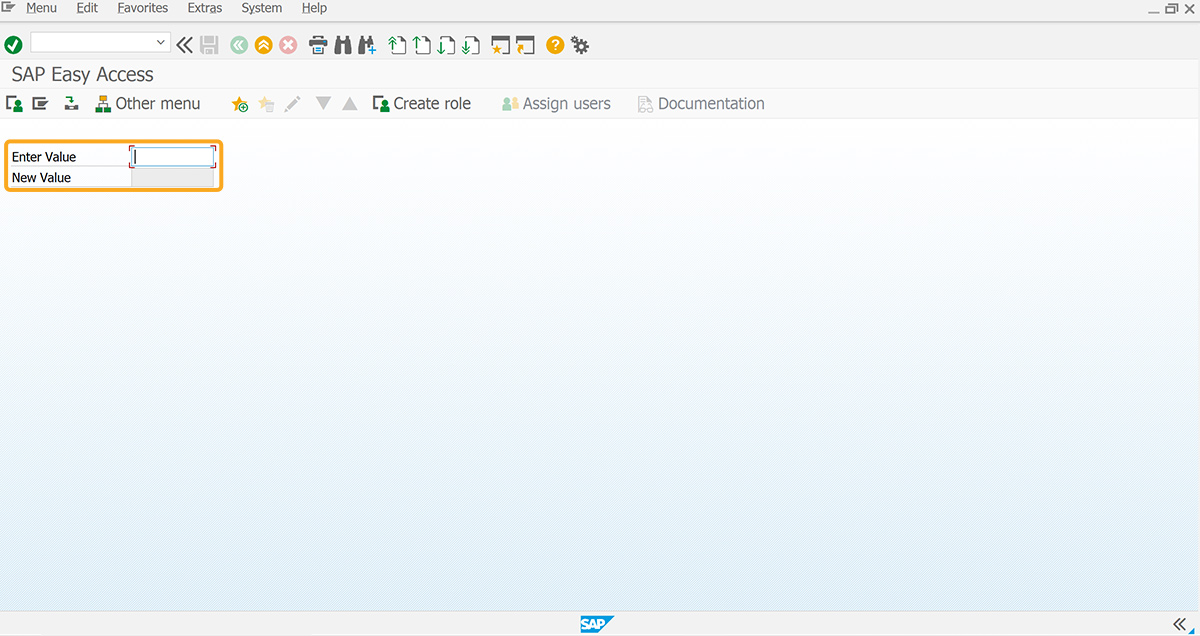Click the Delete Favorites icon
1200x636 pixels.
click(x=266, y=104)
